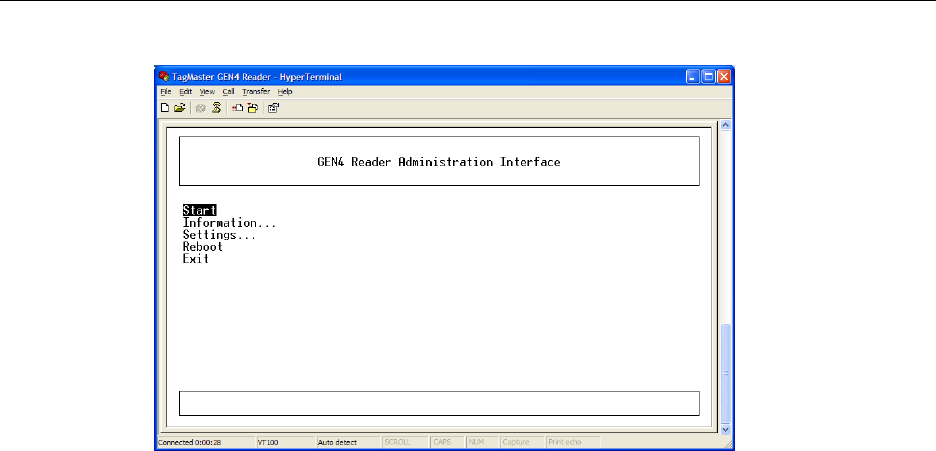936x451 pixels.
Task: Click the New connection toolbar icon
Action: coord(165,108)
